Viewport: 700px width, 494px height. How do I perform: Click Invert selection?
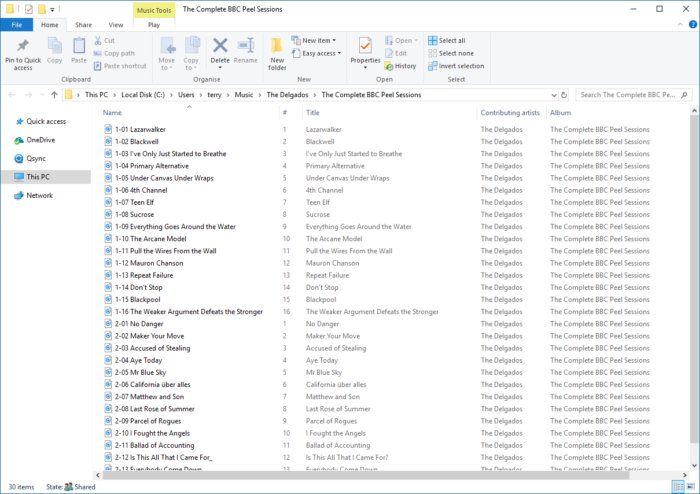coord(456,66)
